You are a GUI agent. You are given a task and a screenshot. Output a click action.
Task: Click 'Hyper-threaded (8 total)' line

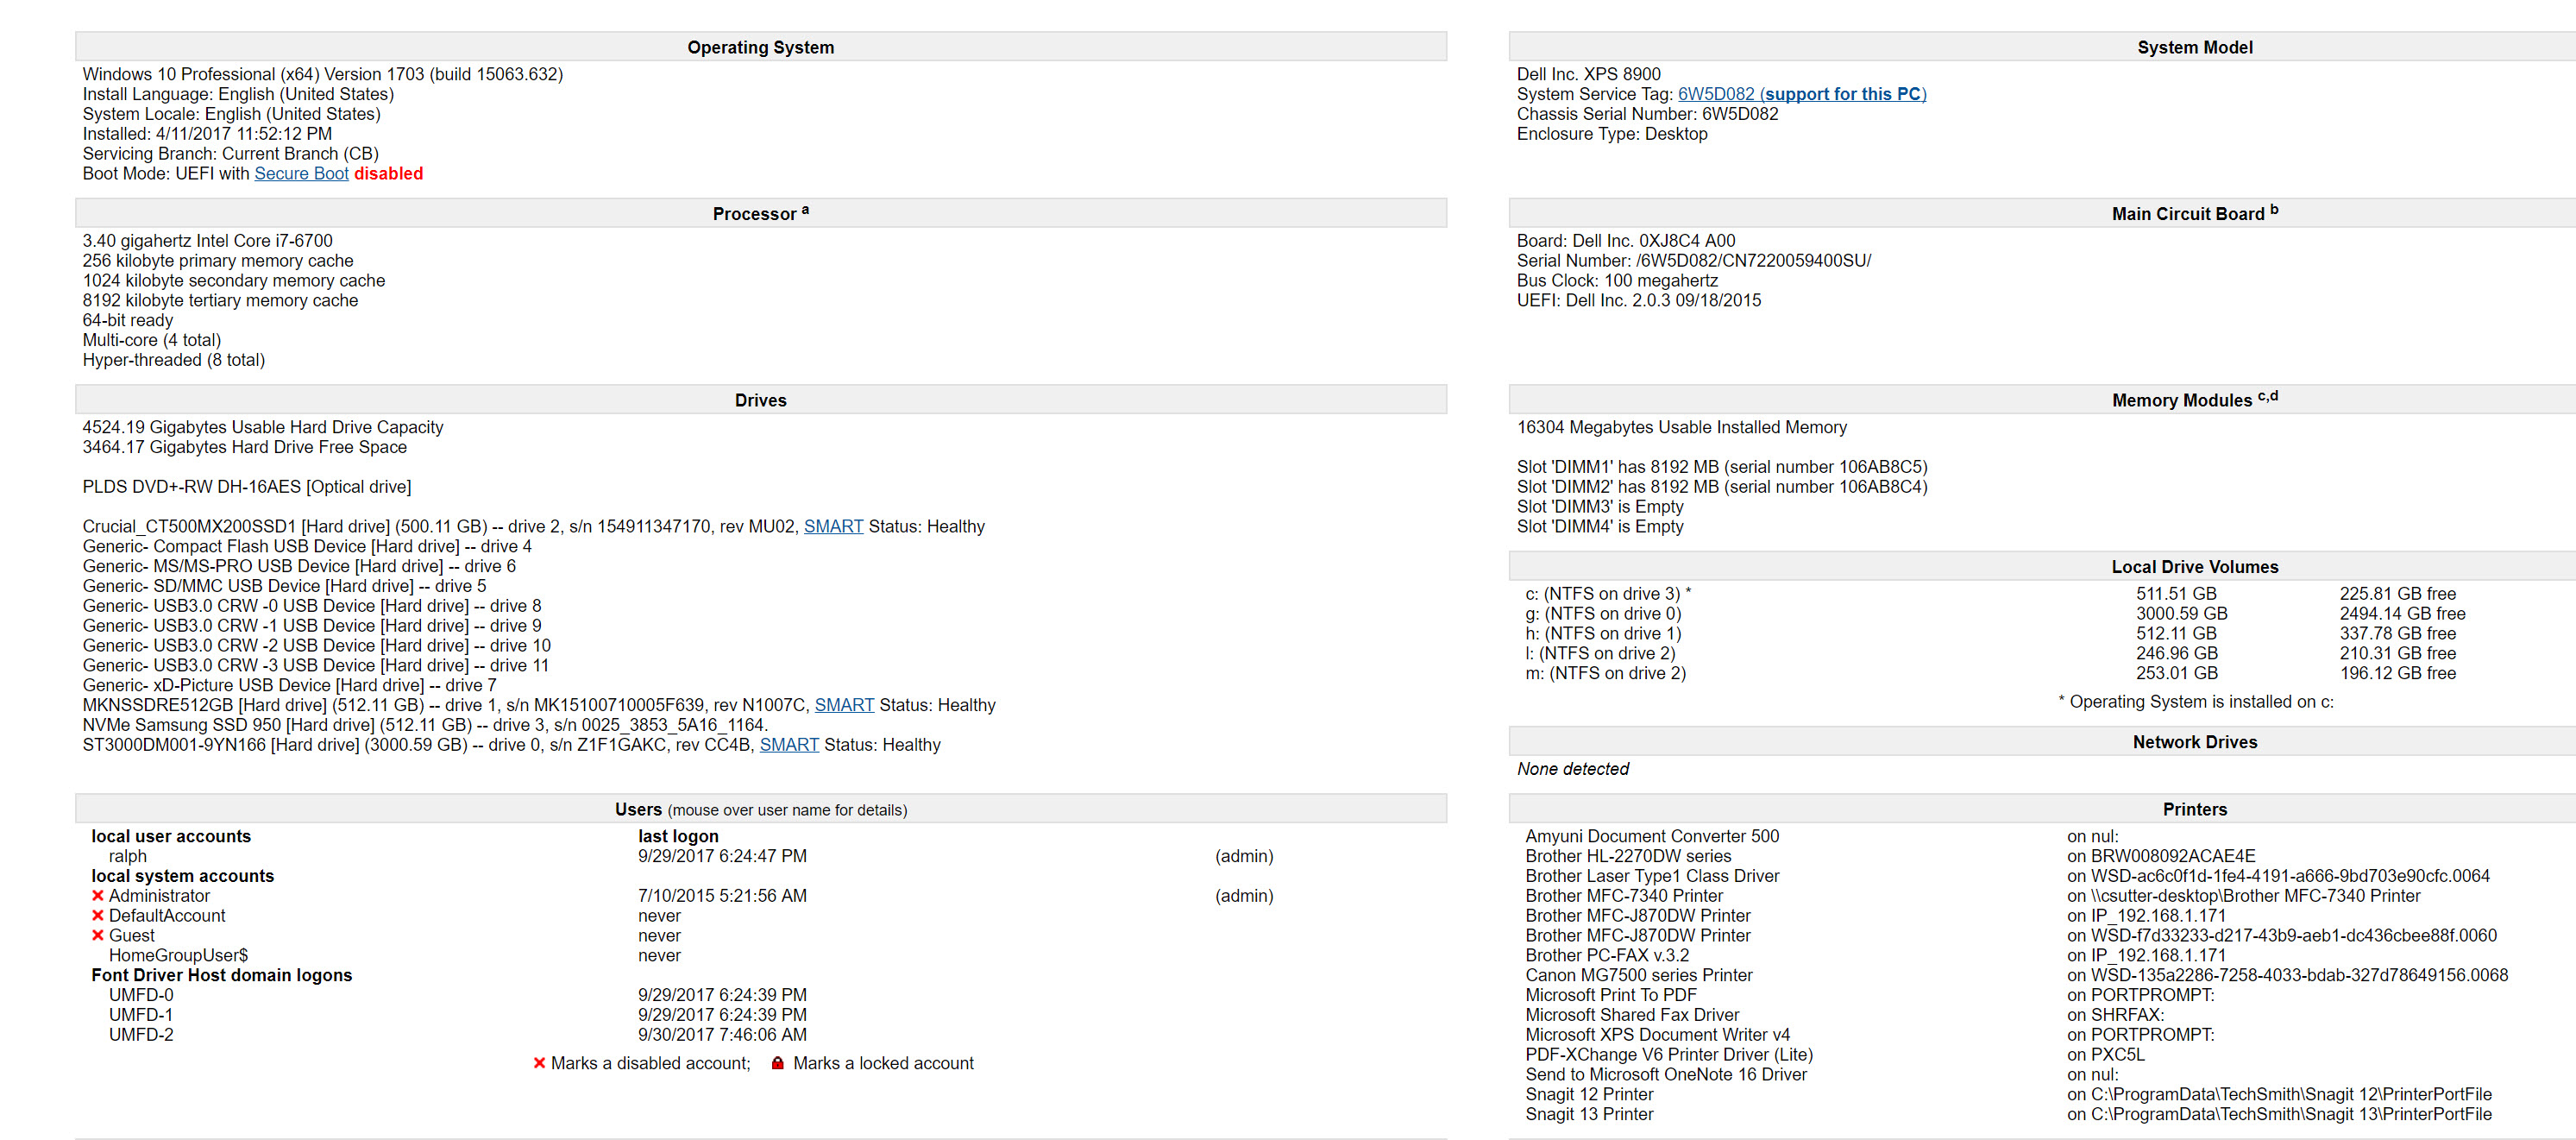point(173,360)
